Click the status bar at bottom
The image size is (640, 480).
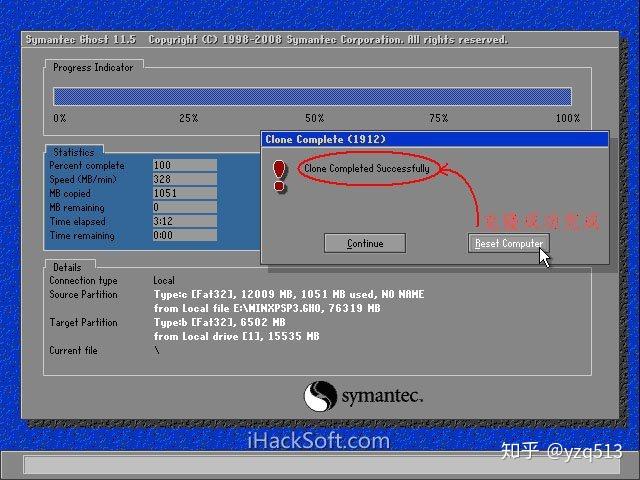pyautogui.click(x=322, y=465)
